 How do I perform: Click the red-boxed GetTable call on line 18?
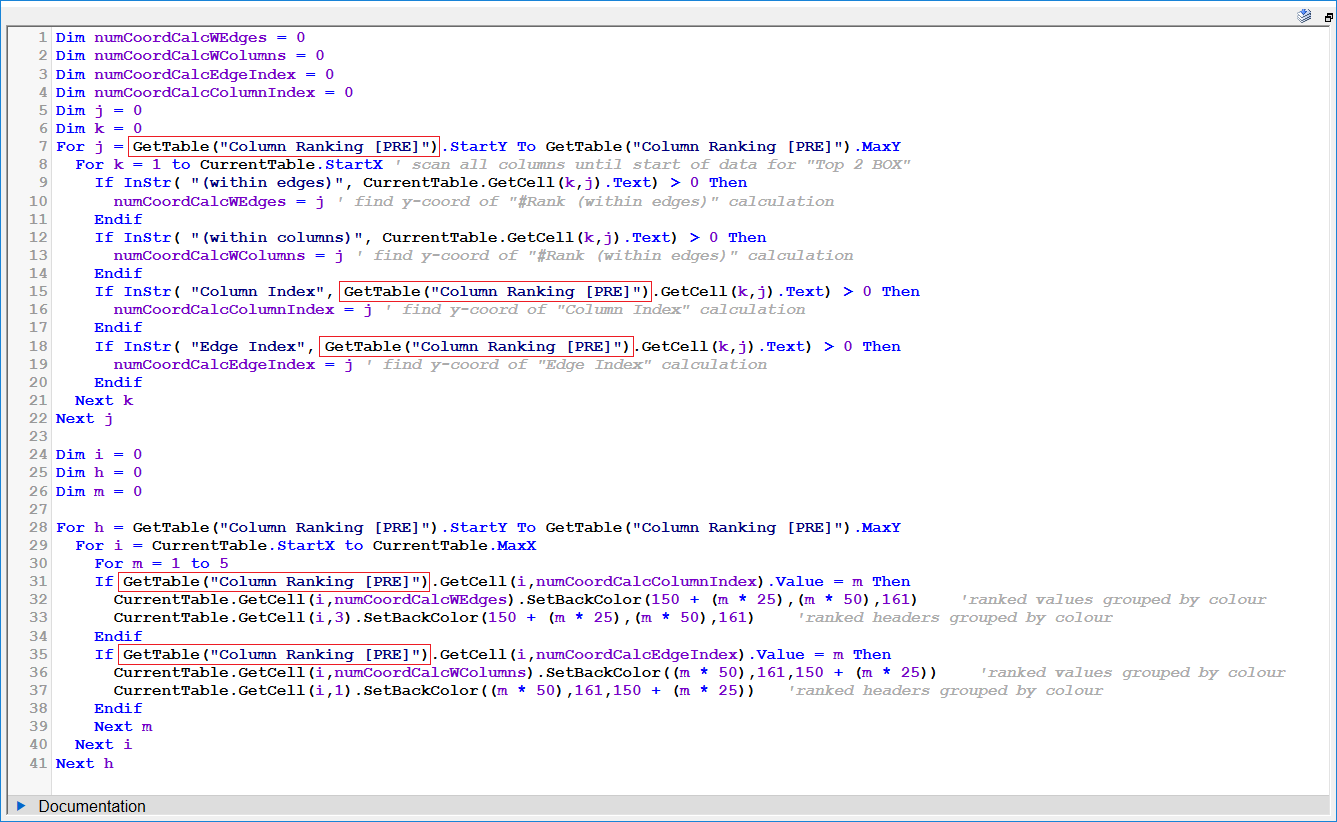(476, 347)
